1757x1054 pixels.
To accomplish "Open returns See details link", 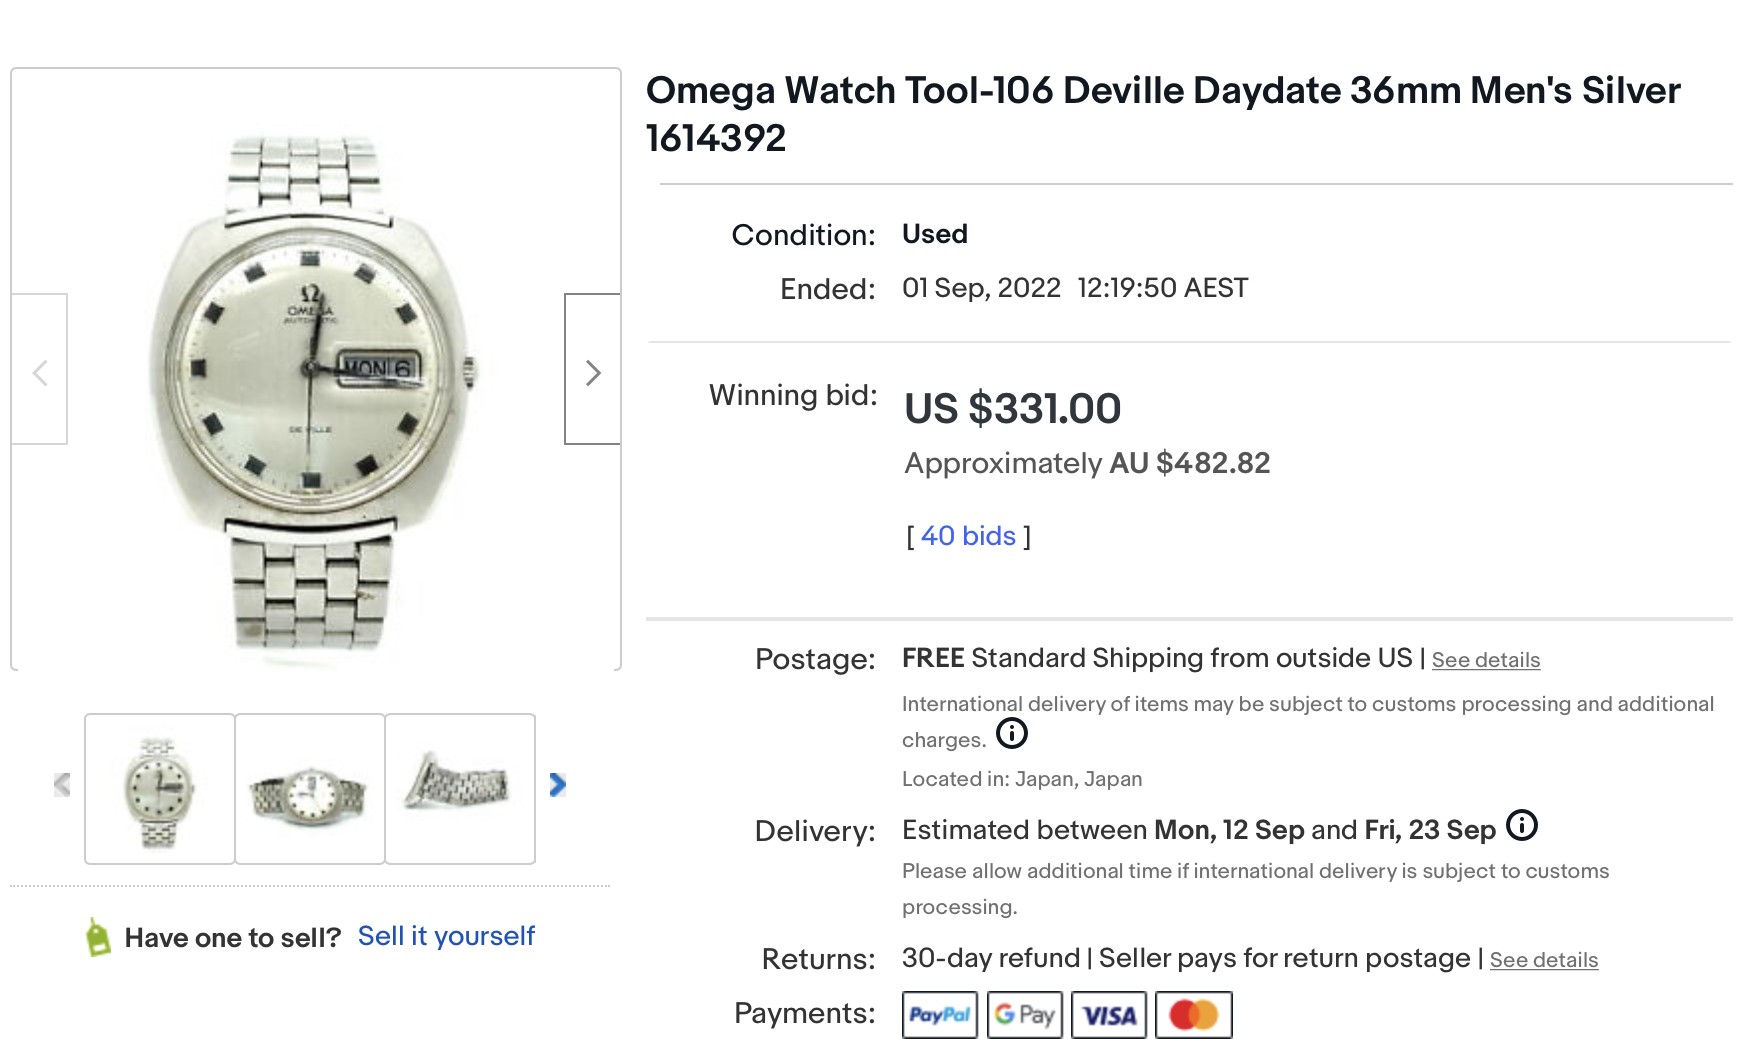I will point(1543,960).
